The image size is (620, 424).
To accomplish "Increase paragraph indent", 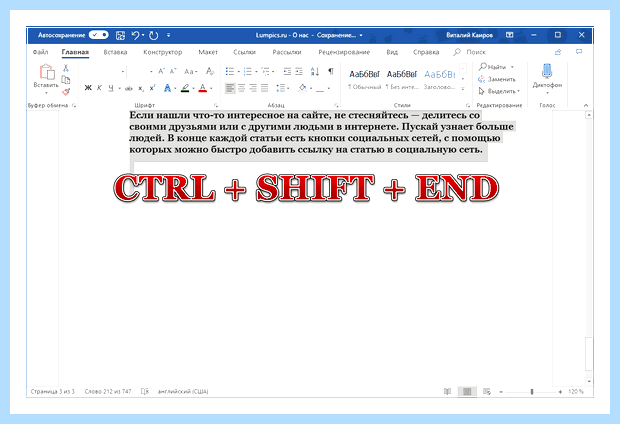I will pyautogui.click(x=299, y=71).
